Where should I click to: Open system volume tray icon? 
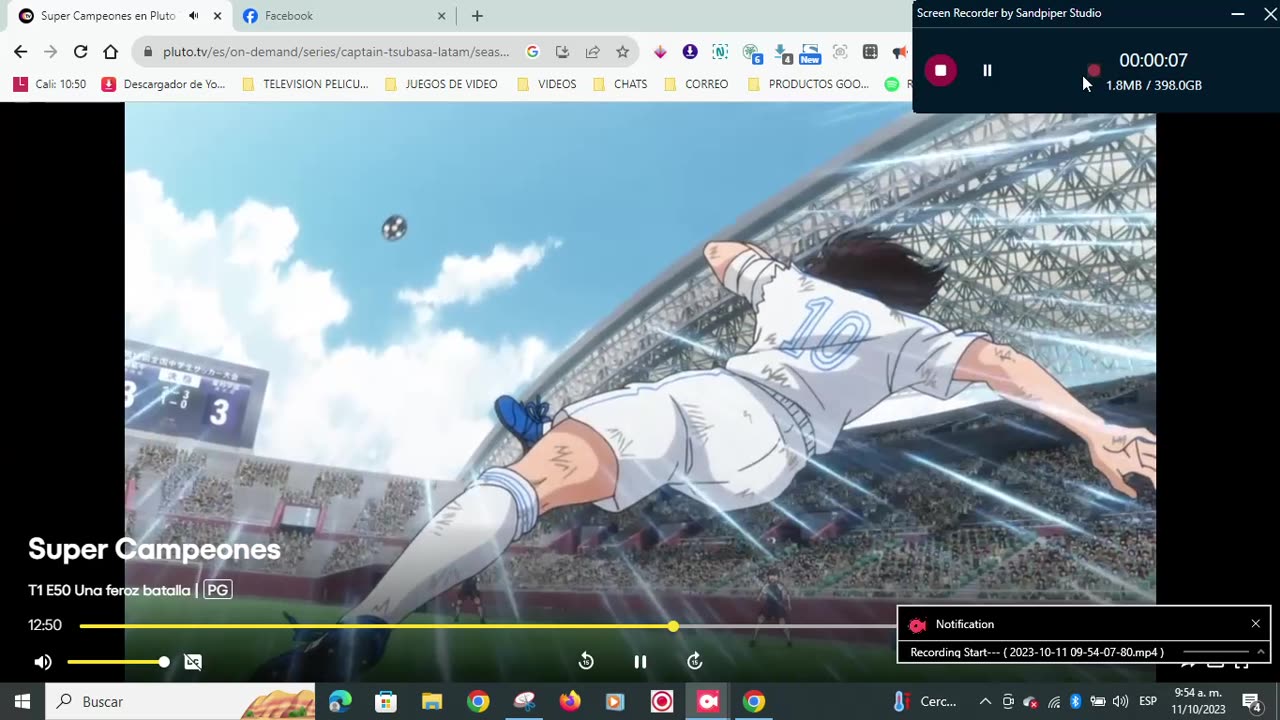1120,702
